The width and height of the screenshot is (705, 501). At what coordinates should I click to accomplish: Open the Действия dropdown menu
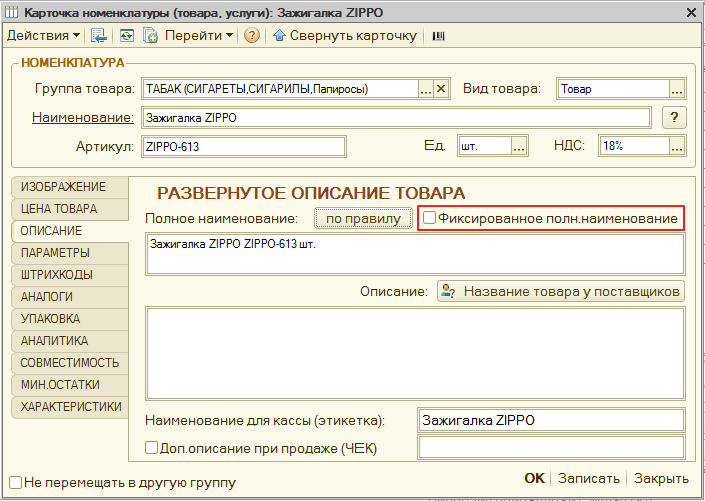[43, 36]
